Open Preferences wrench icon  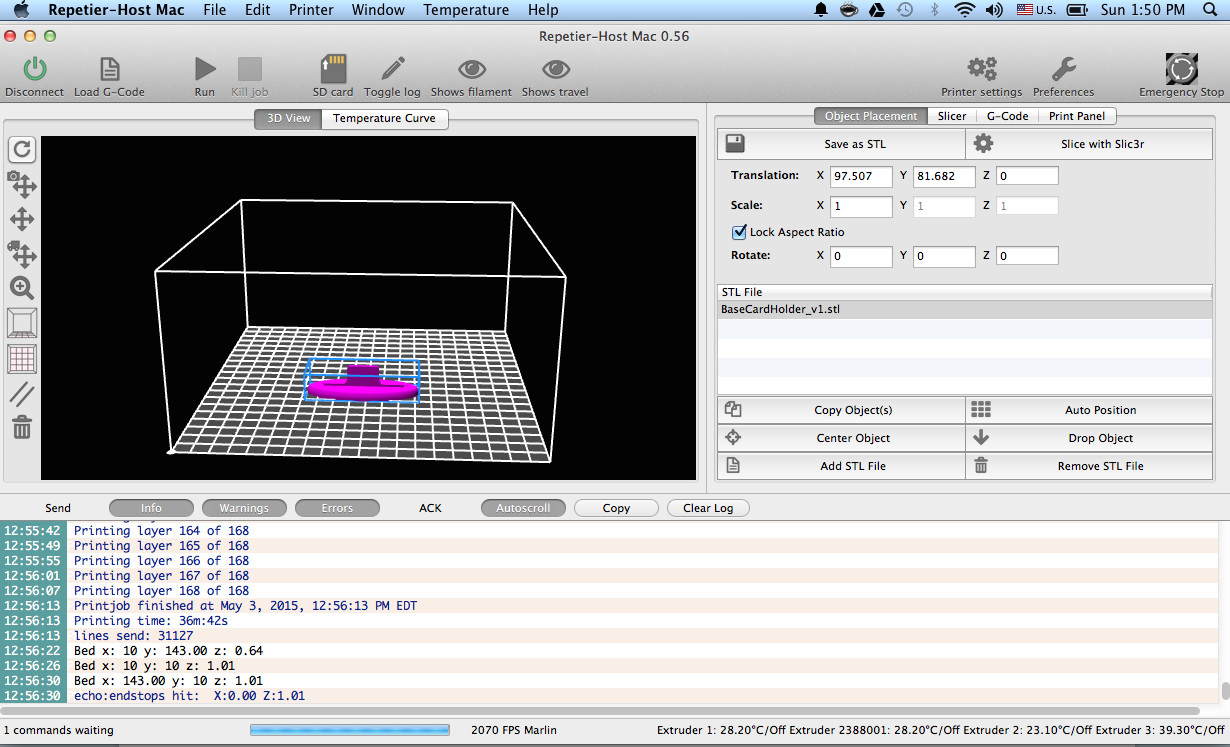[x=1063, y=68]
